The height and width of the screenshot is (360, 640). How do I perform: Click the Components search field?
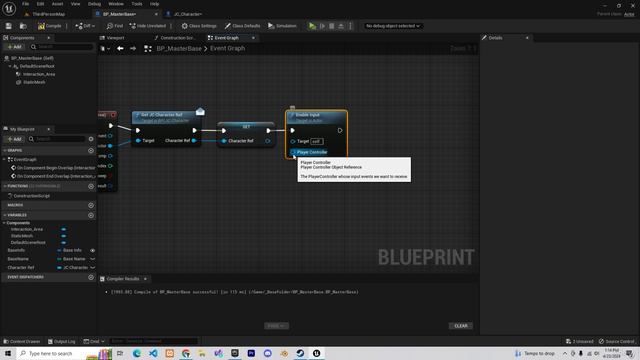click(x=61, y=47)
